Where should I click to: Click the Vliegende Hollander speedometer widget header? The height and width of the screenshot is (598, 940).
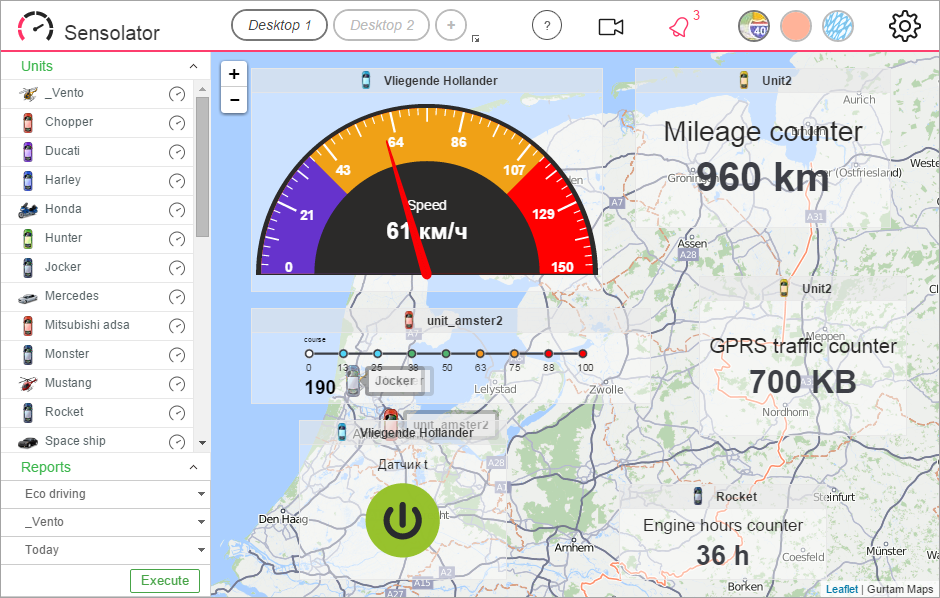427,80
